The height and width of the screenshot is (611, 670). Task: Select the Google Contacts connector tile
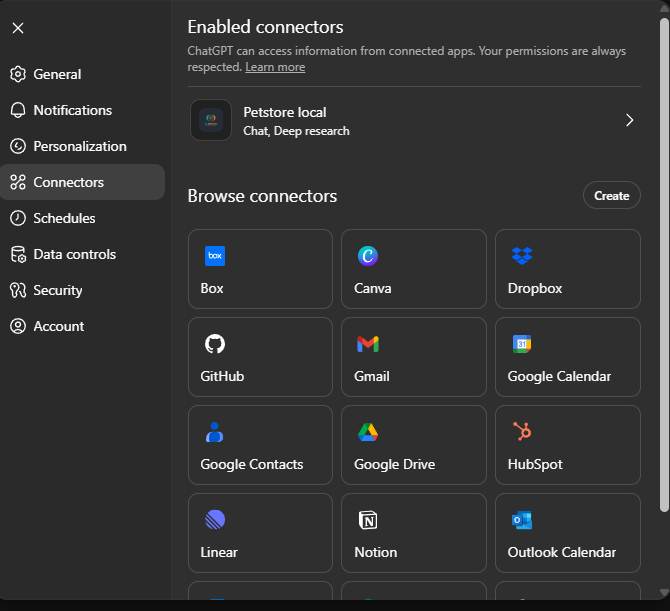(260, 449)
